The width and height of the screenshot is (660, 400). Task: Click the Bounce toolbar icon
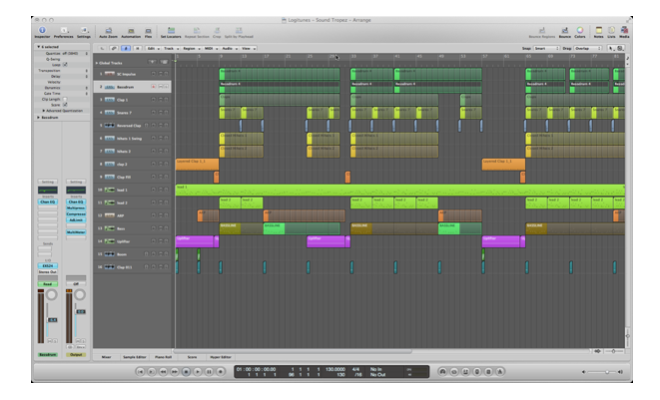coord(564,32)
